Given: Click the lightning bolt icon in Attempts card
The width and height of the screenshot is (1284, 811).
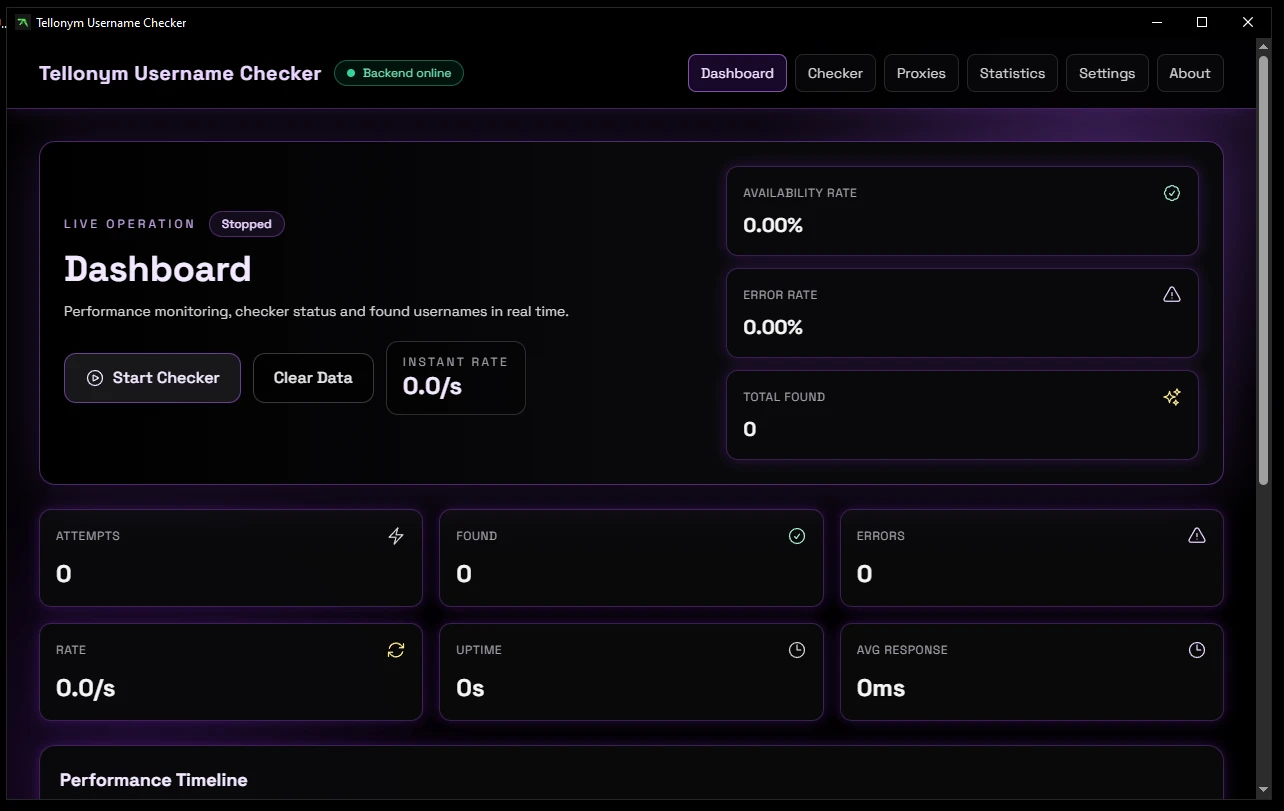Looking at the screenshot, I should click(396, 536).
